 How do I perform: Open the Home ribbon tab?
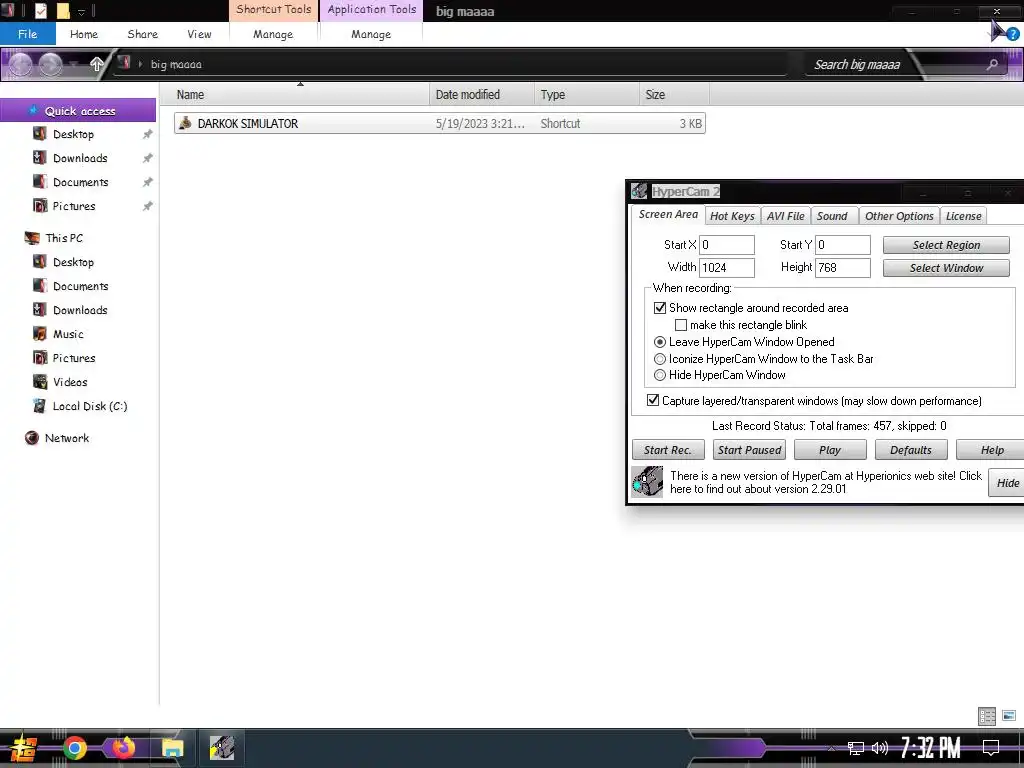coord(84,34)
